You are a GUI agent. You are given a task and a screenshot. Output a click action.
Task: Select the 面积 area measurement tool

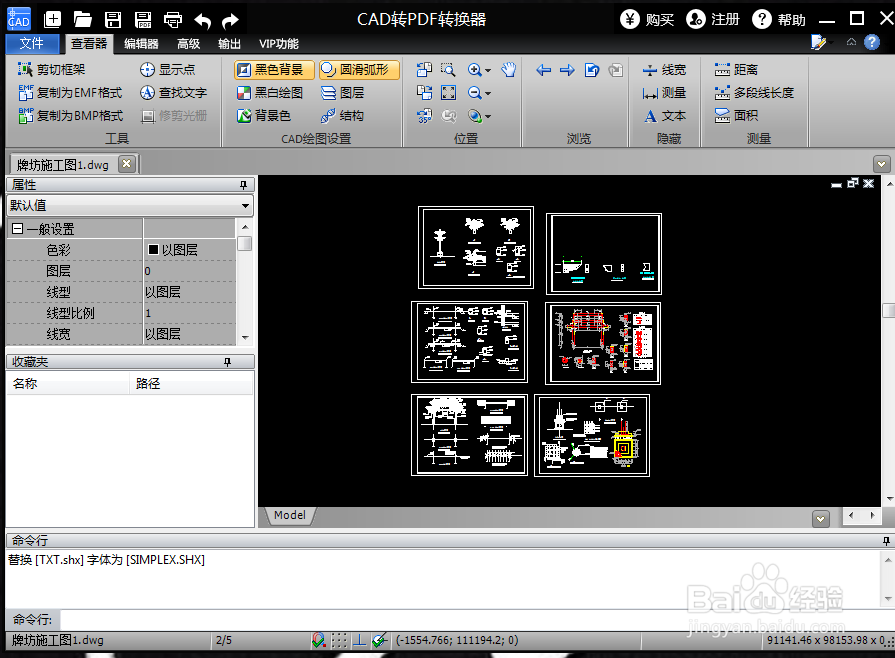(736, 116)
